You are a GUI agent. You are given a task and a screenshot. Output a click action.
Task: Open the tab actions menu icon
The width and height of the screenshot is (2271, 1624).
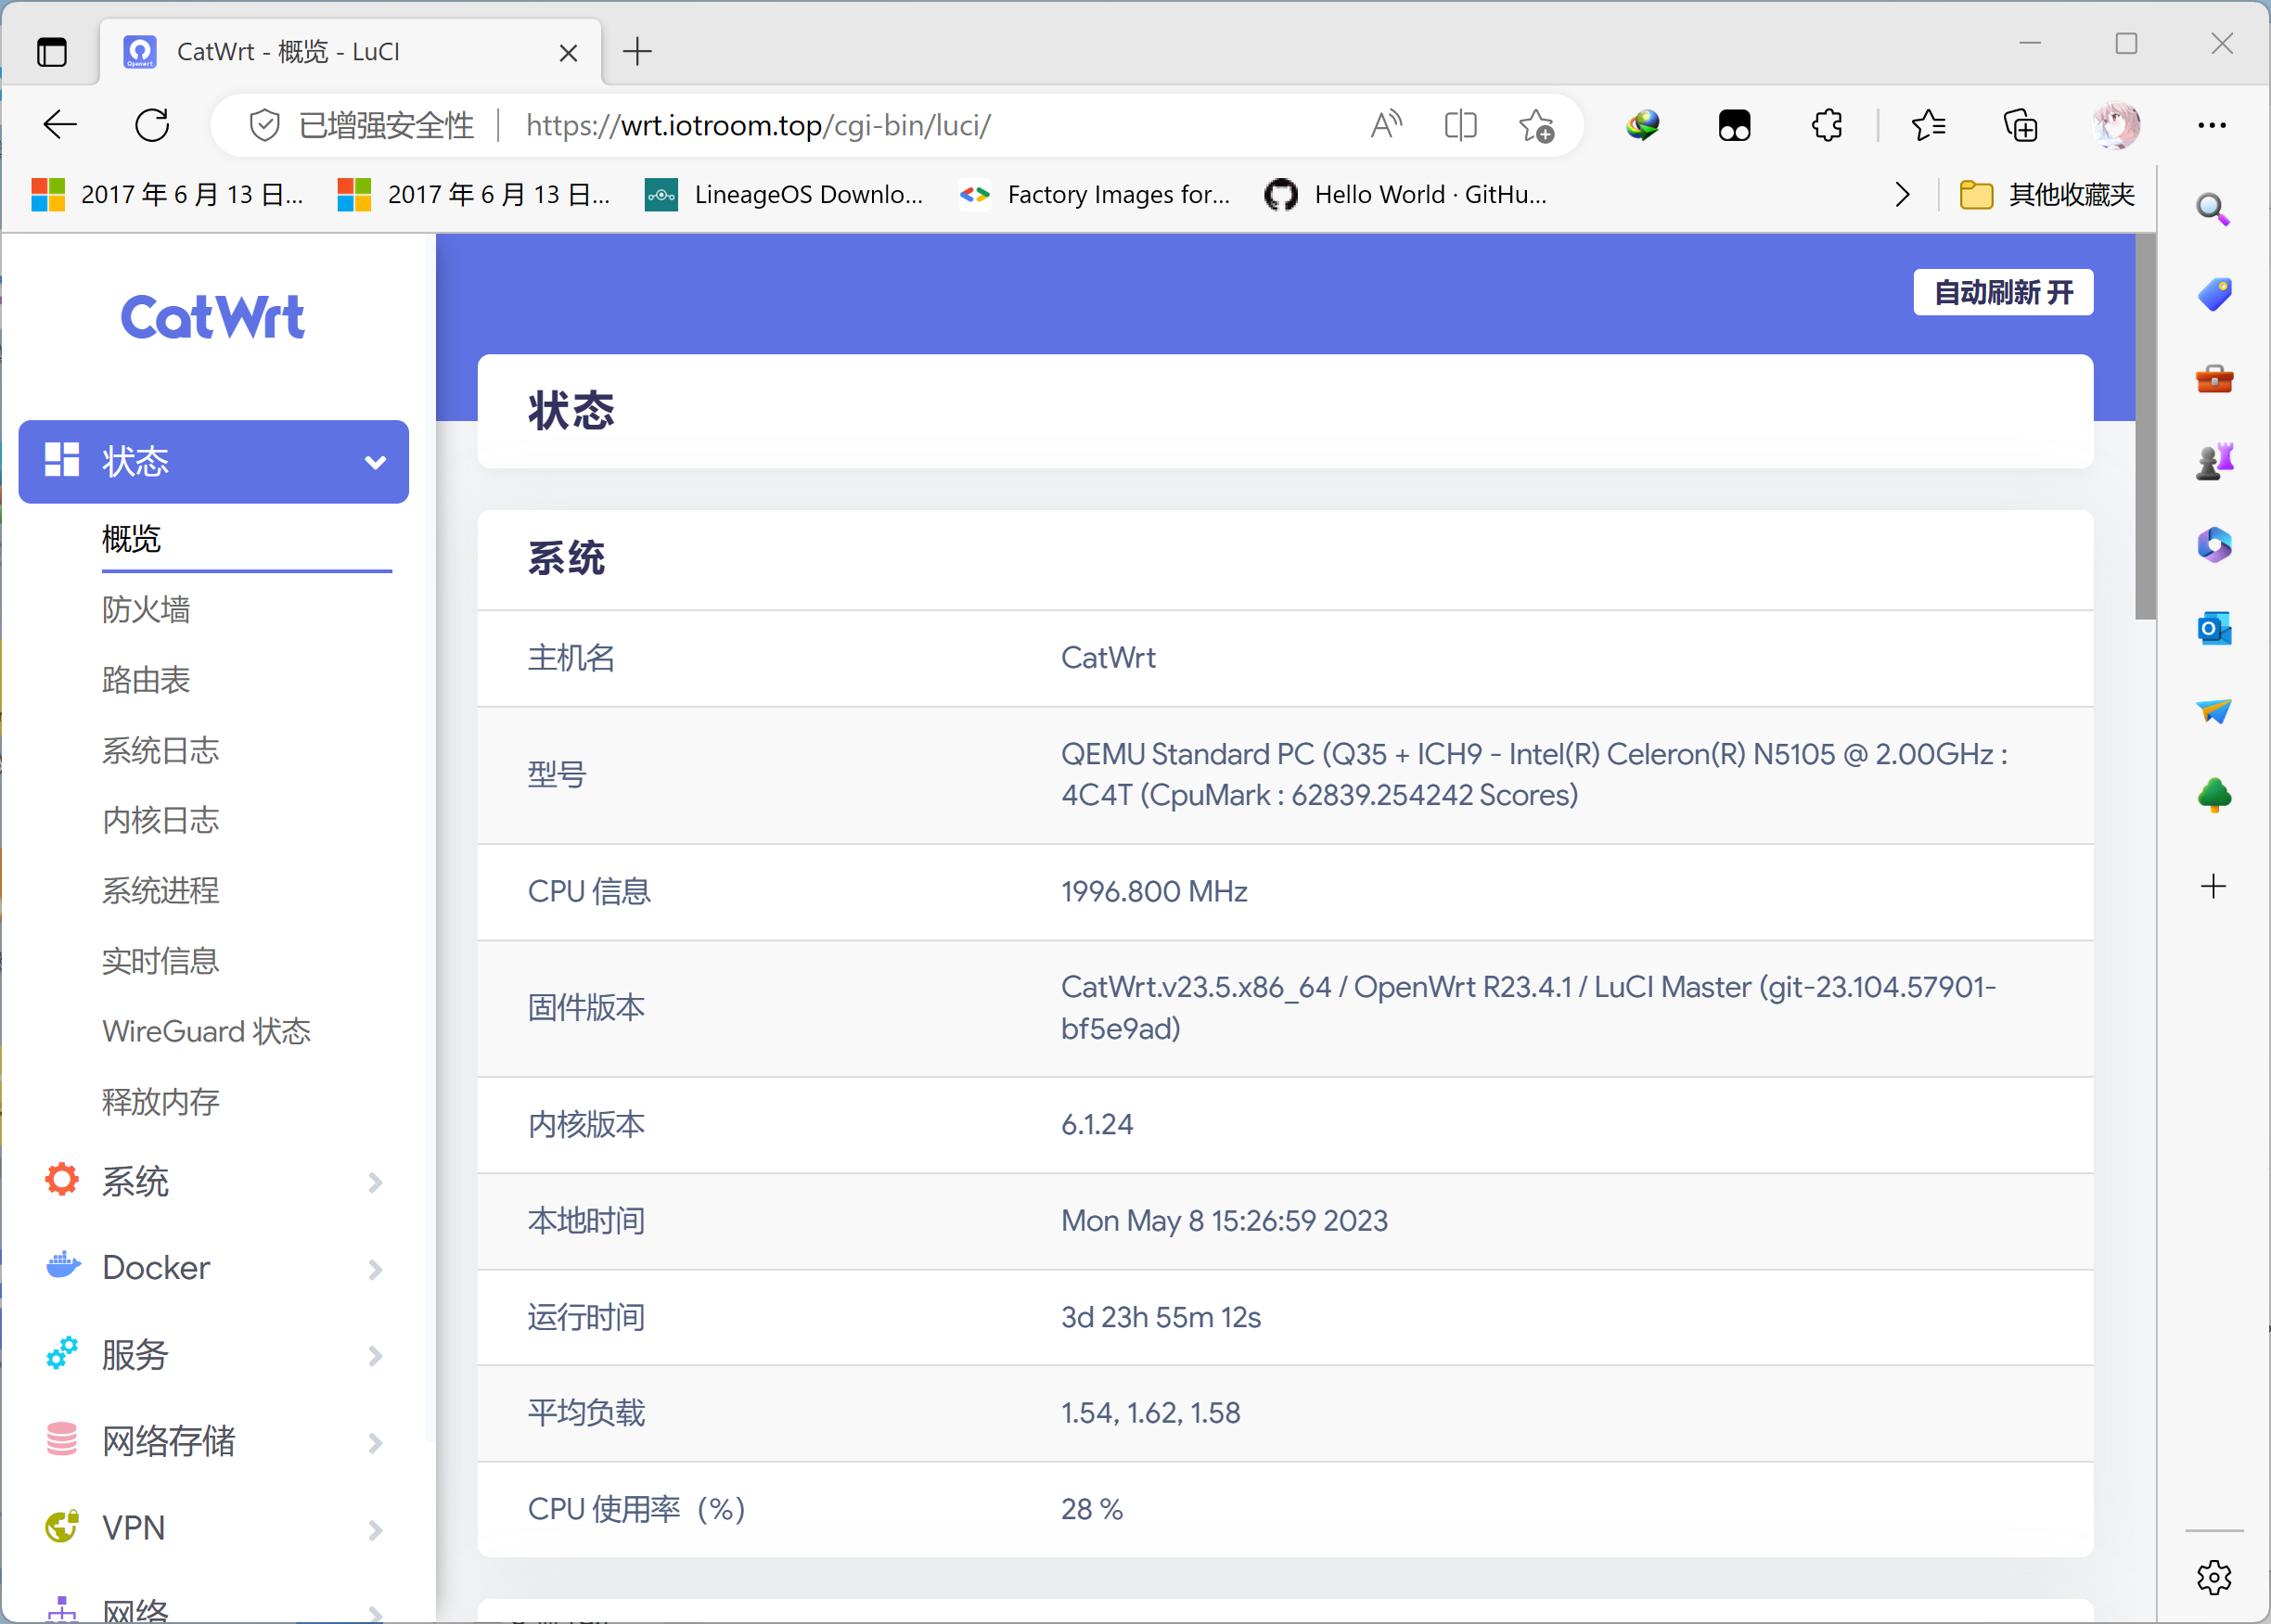[x=51, y=51]
